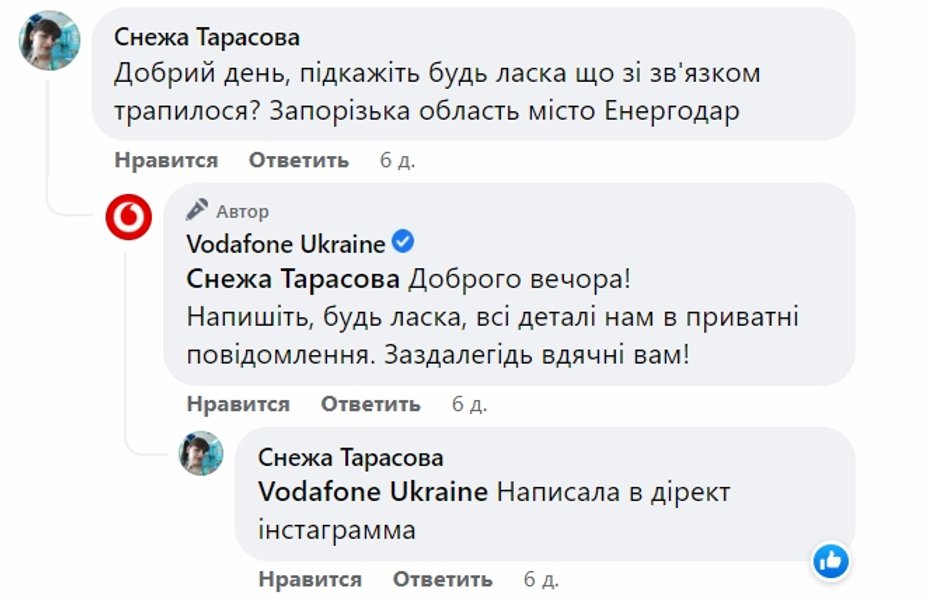Click the Автор pencil badge icon

click(198, 211)
